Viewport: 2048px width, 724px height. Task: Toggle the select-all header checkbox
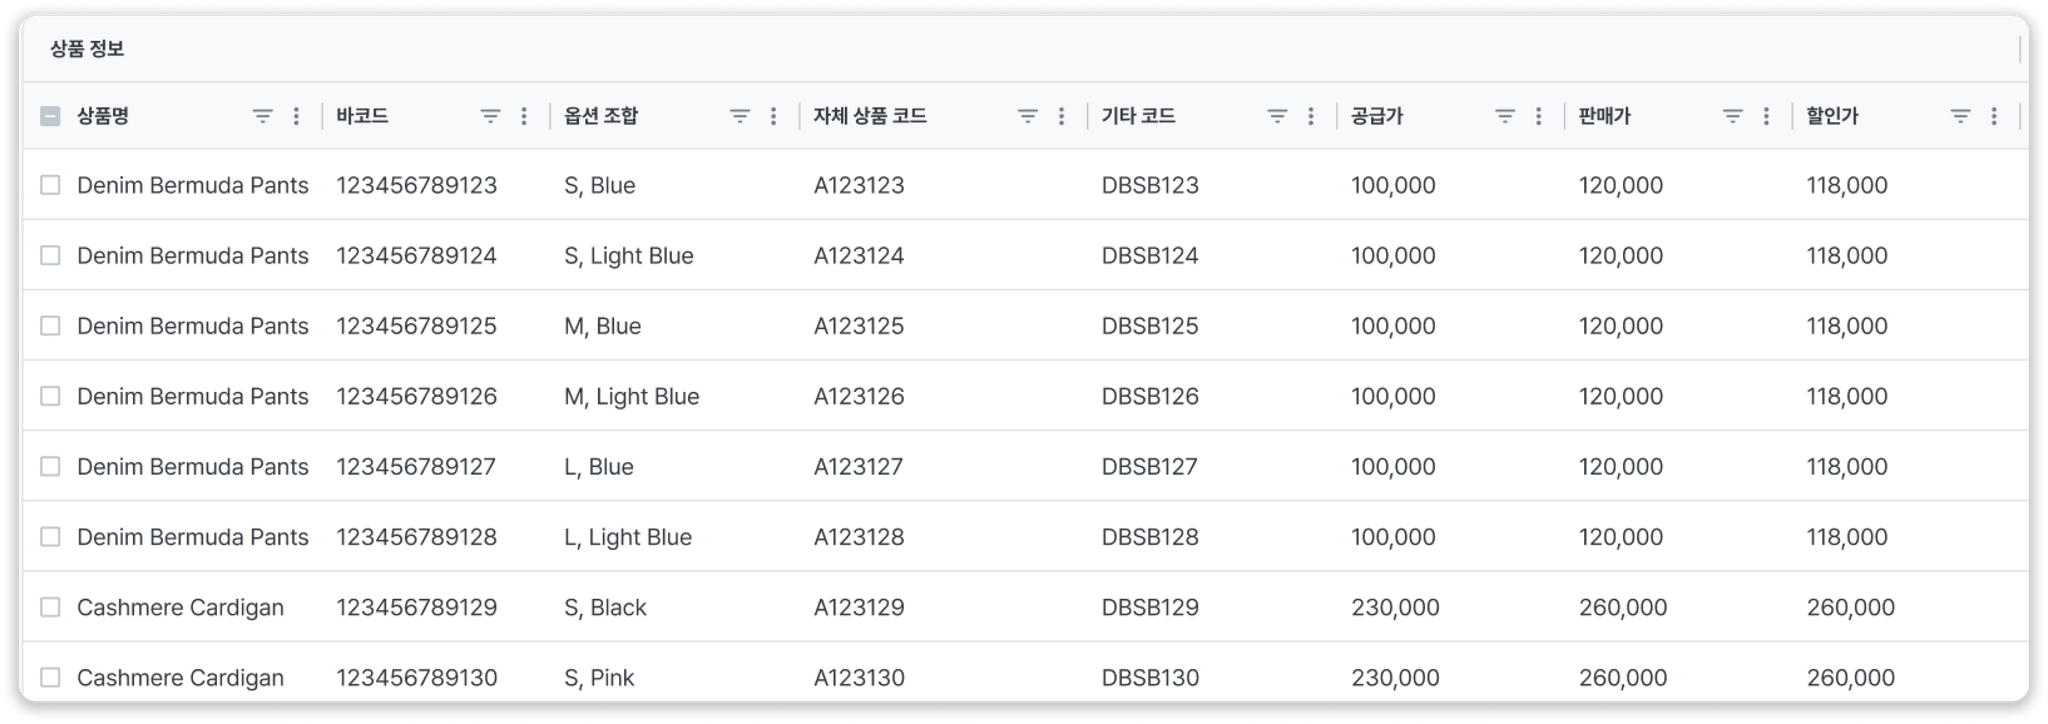click(x=50, y=116)
